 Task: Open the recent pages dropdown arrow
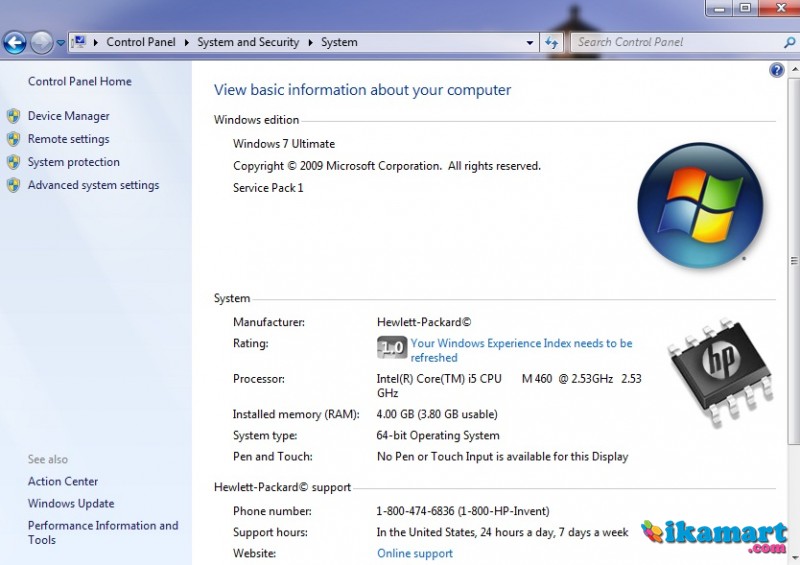(x=61, y=43)
